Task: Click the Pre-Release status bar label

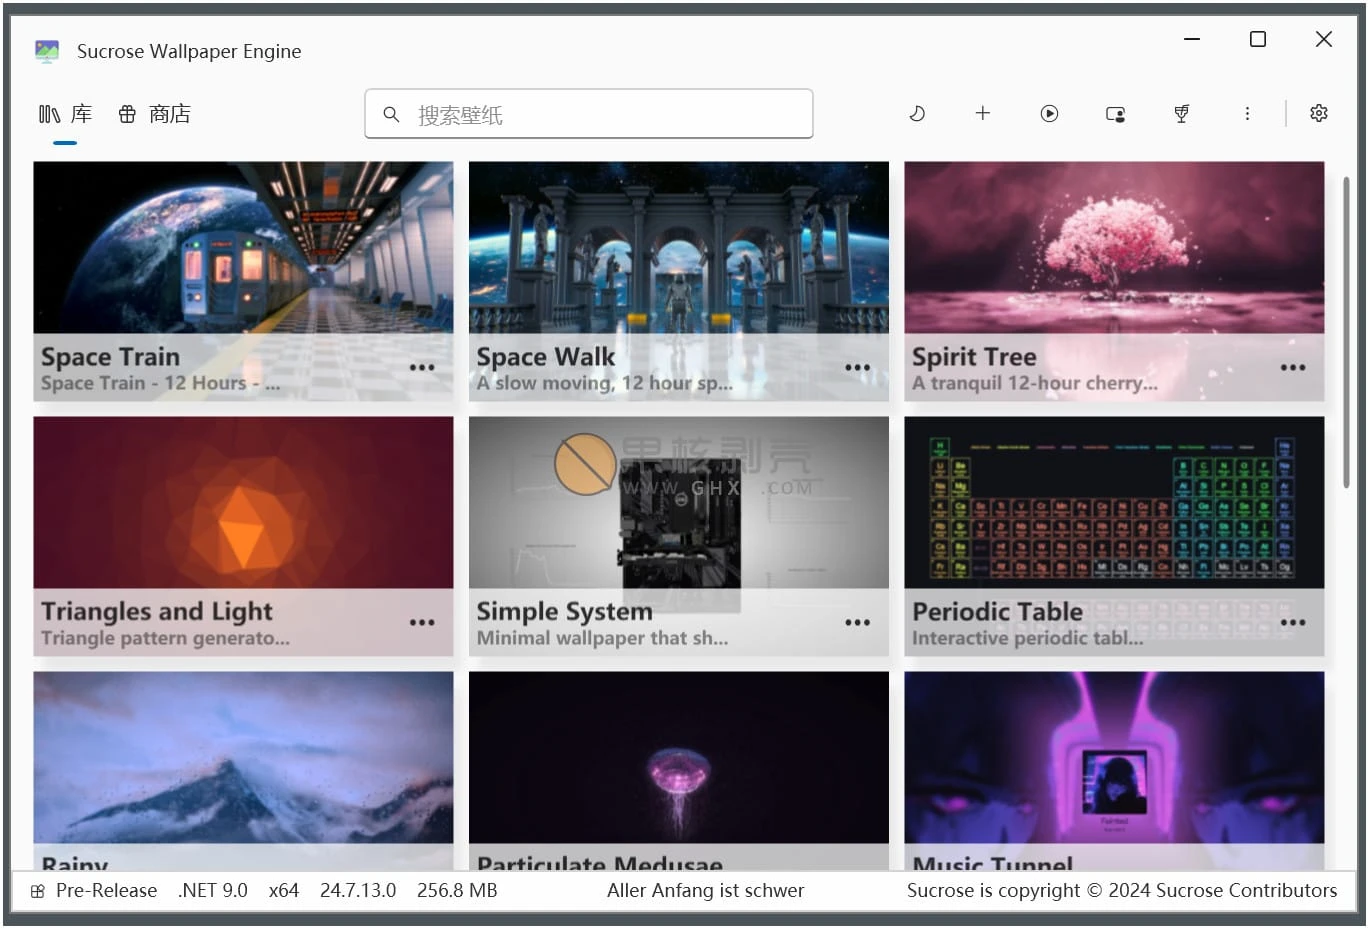Action: [106, 891]
